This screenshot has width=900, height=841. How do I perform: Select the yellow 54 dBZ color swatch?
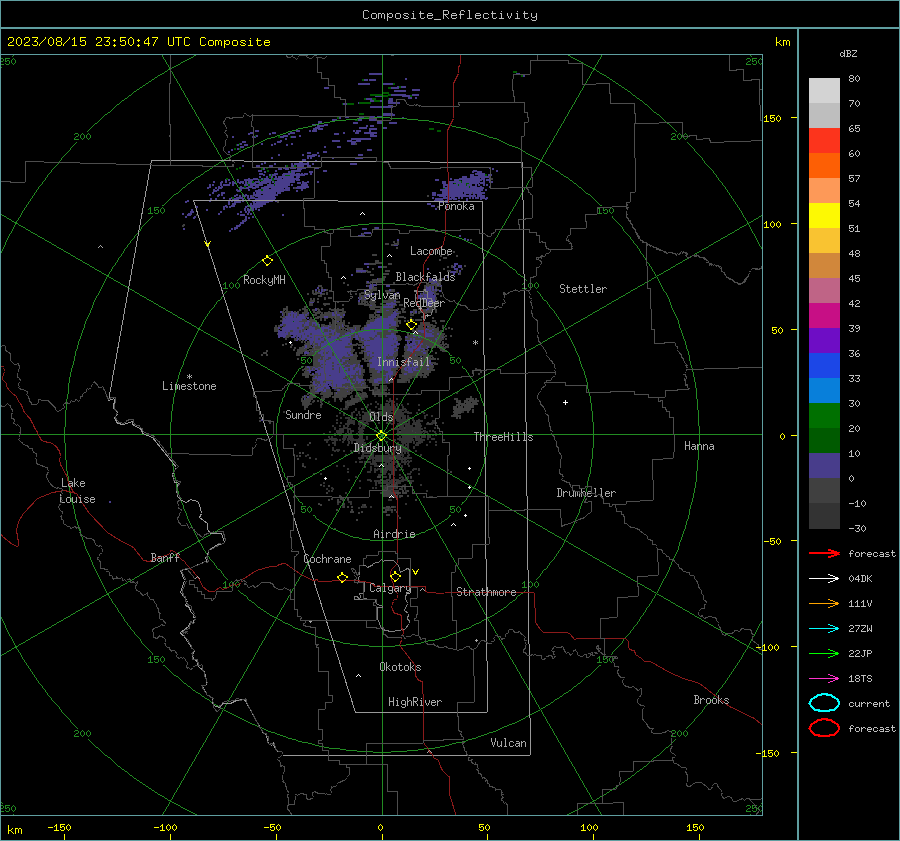pos(824,216)
